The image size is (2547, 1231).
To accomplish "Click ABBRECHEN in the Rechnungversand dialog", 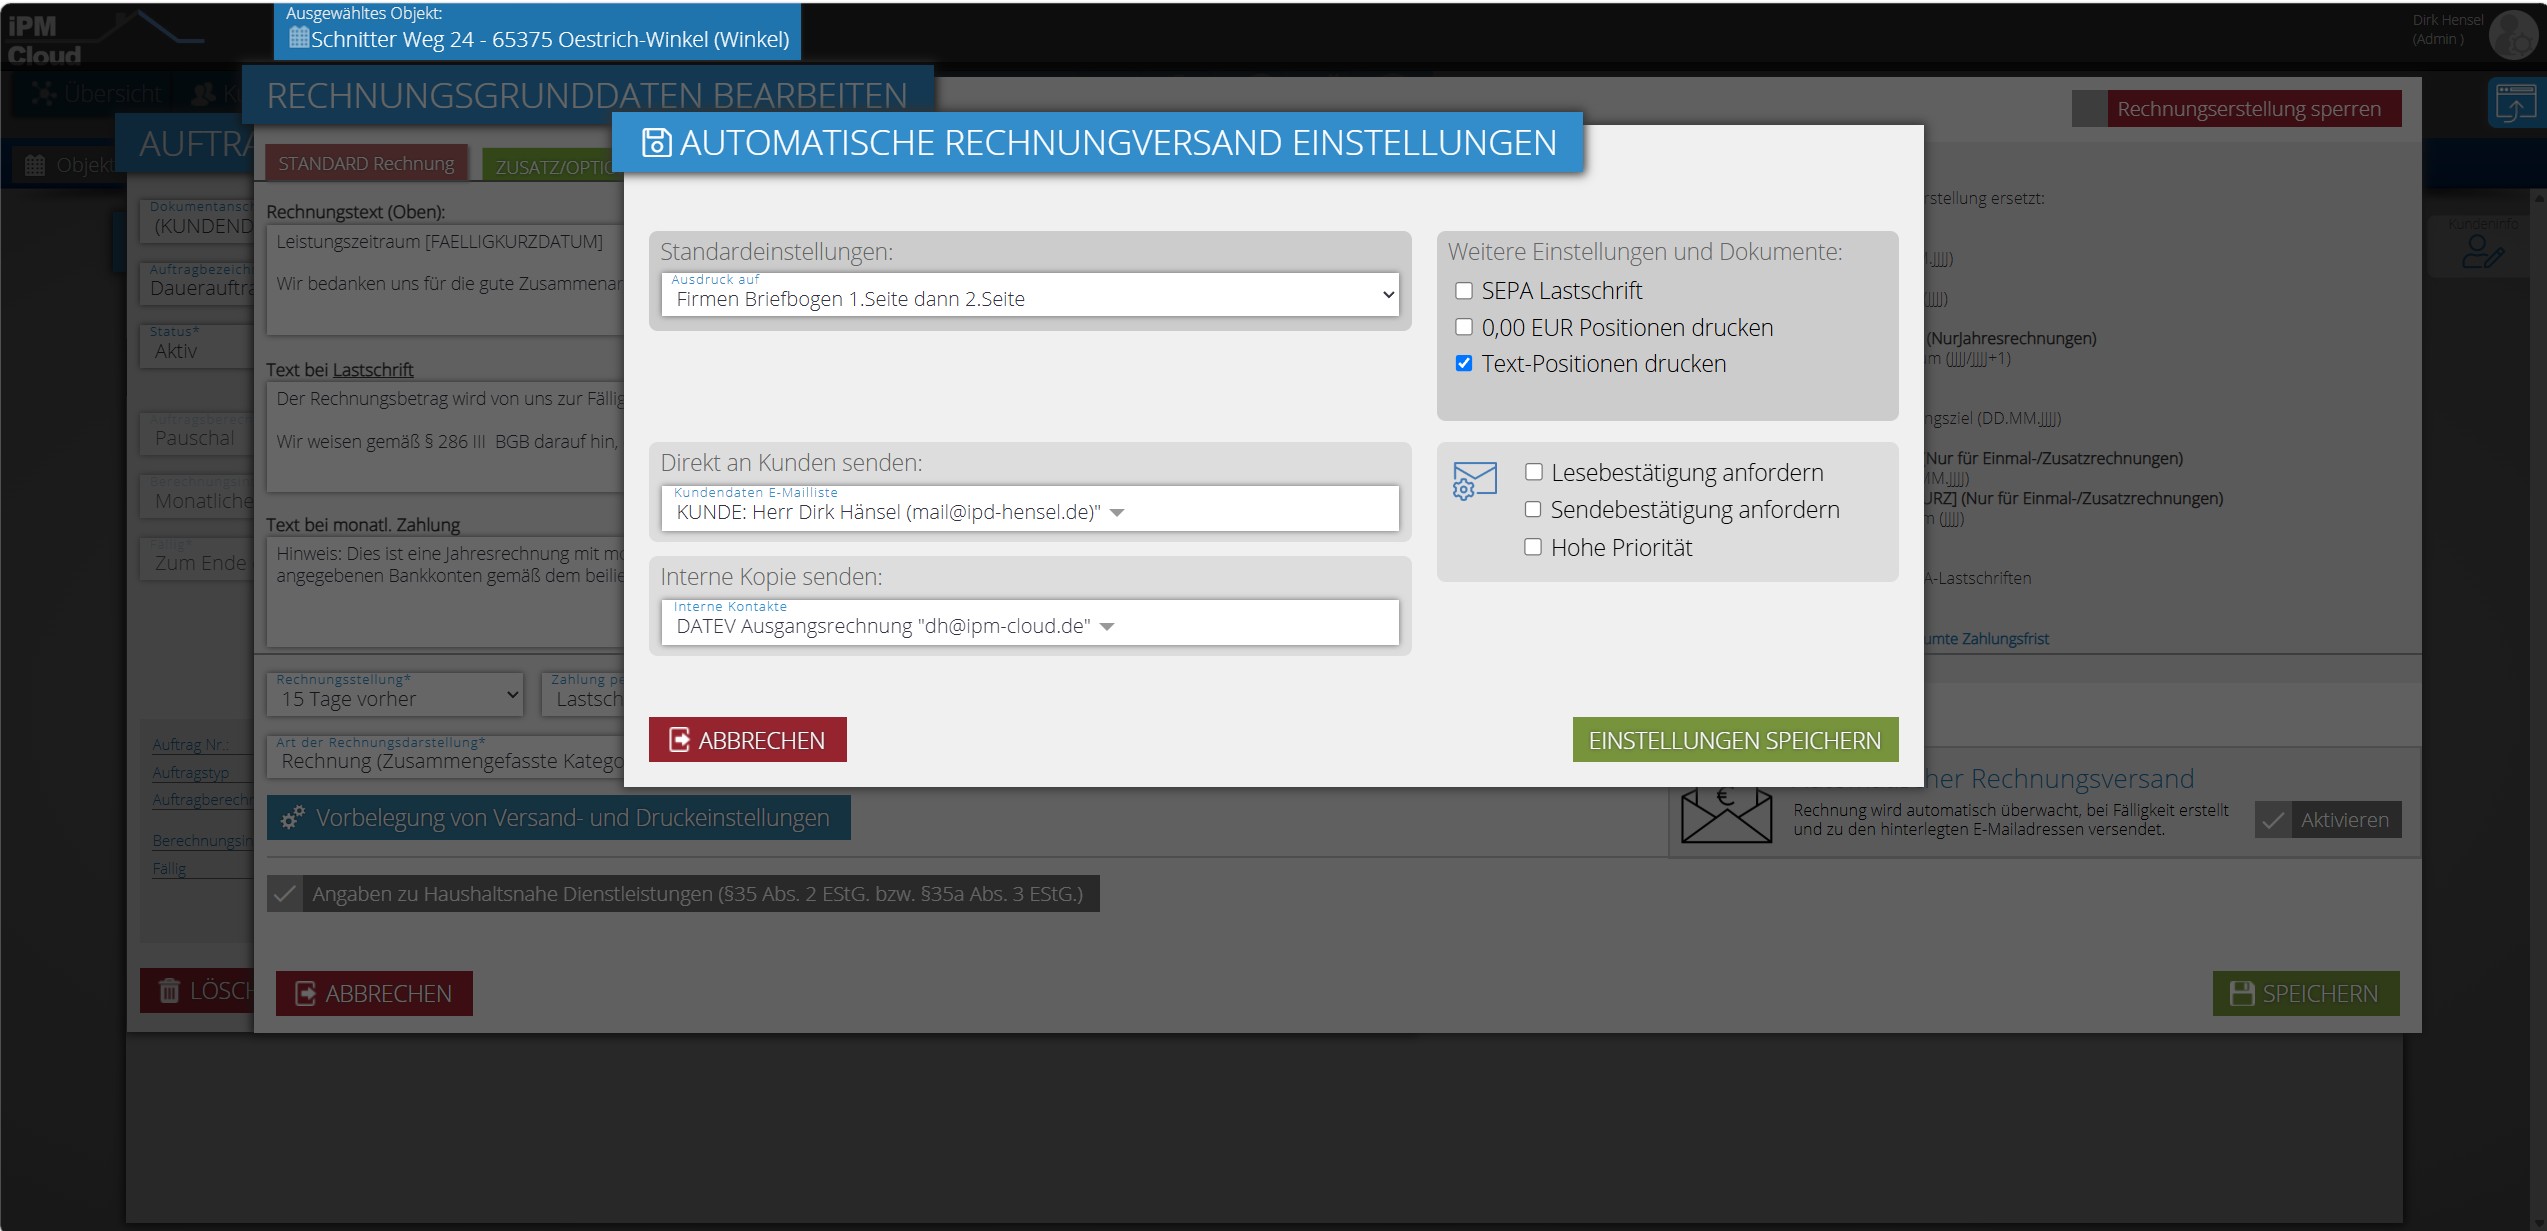I will coord(748,740).
